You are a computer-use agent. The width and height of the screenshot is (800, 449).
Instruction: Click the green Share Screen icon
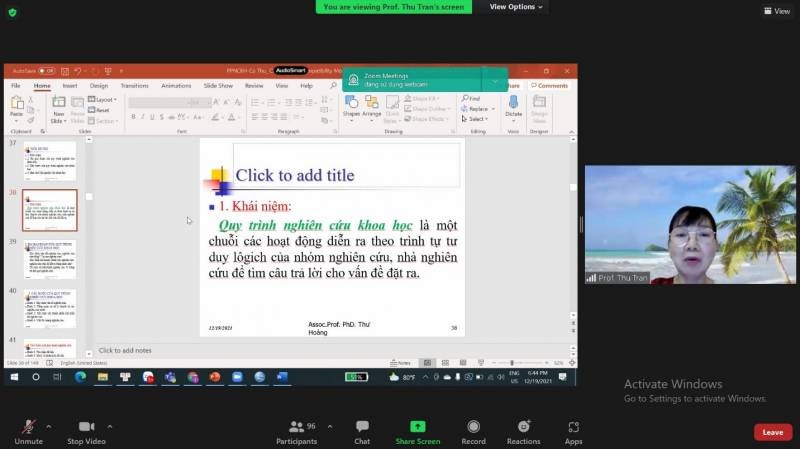click(417, 427)
